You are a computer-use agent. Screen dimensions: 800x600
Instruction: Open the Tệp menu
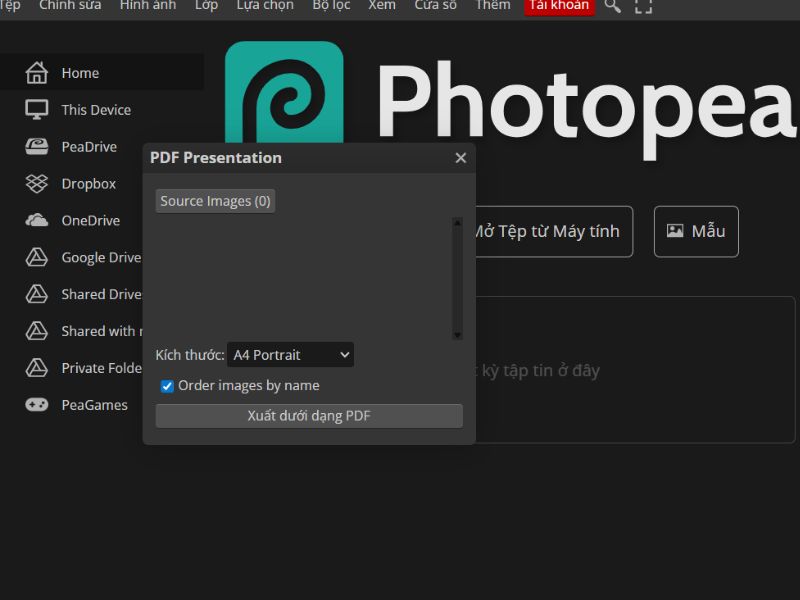(x=10, y=5)
